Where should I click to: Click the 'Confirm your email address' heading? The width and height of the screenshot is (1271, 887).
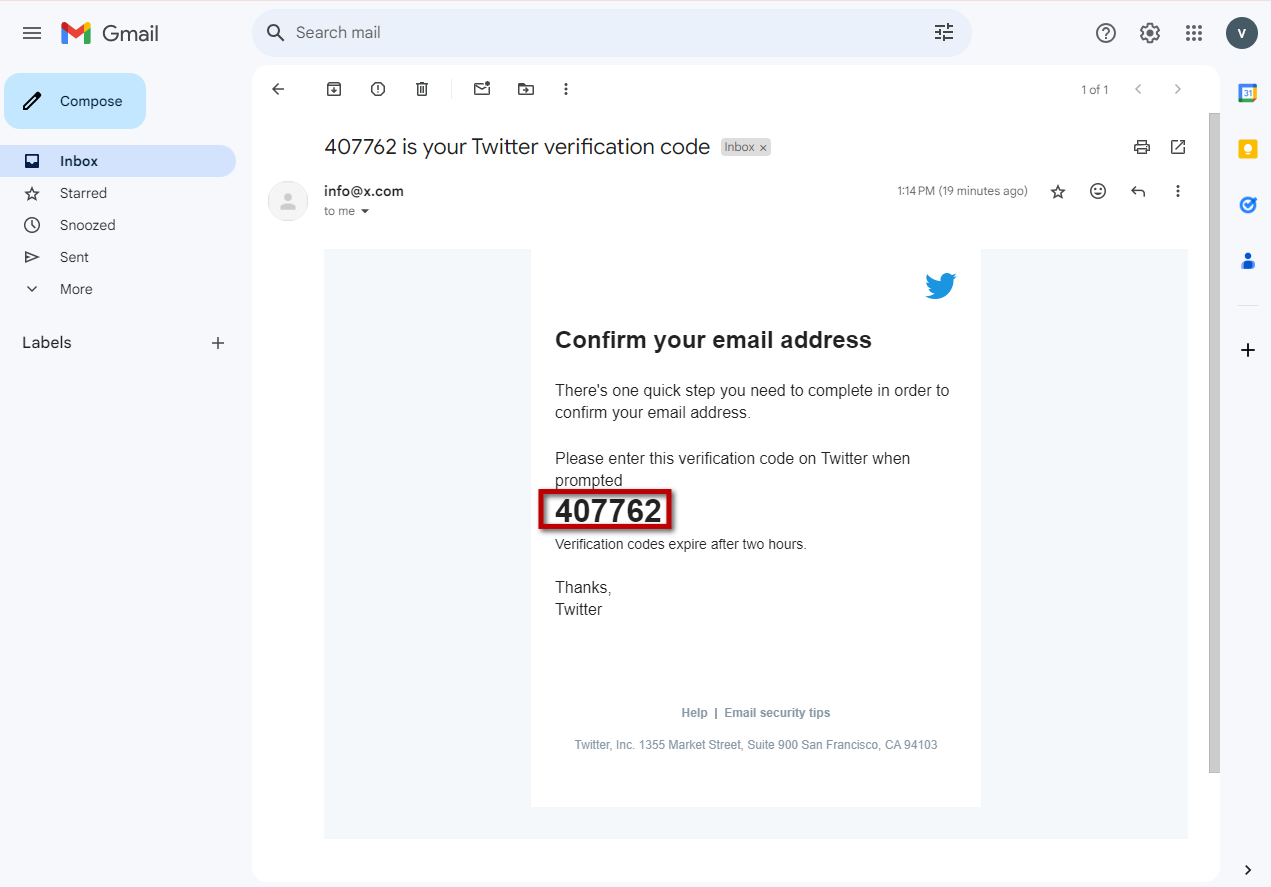[713, 340]
